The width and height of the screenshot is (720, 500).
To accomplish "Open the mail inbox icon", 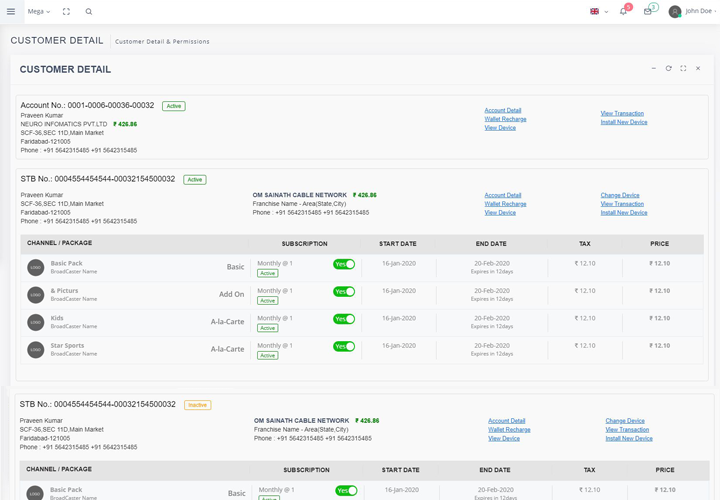I will point(648,12).
